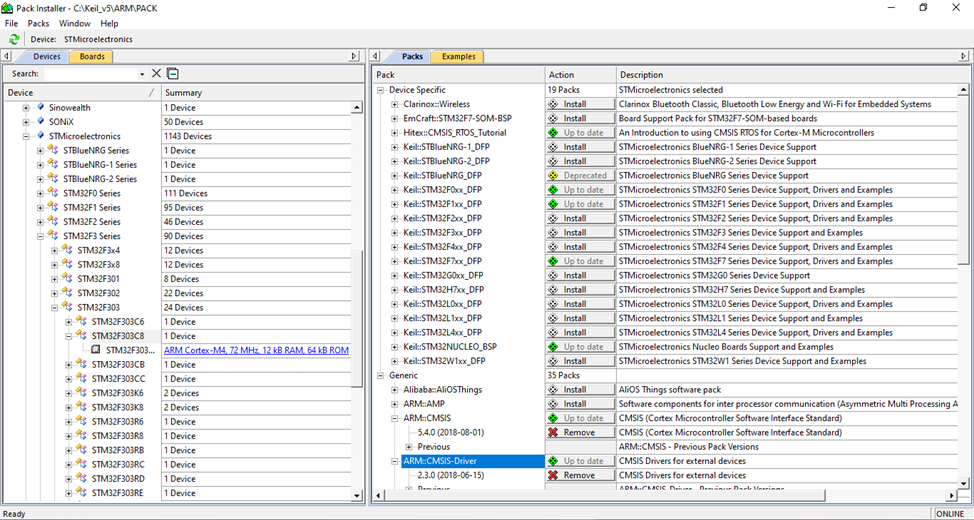Click inside the Search input field
This screenshot has height=520, width=974.
coord(90,74)
